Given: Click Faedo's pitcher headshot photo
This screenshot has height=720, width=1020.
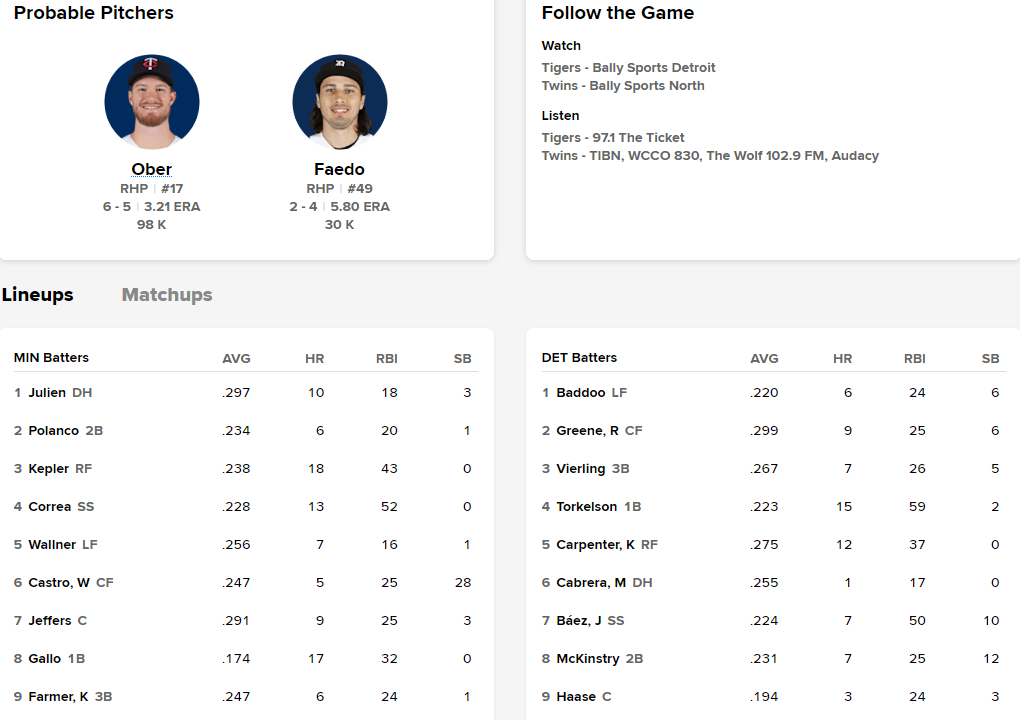Looking at the screenshot, I should click(339, 102).
